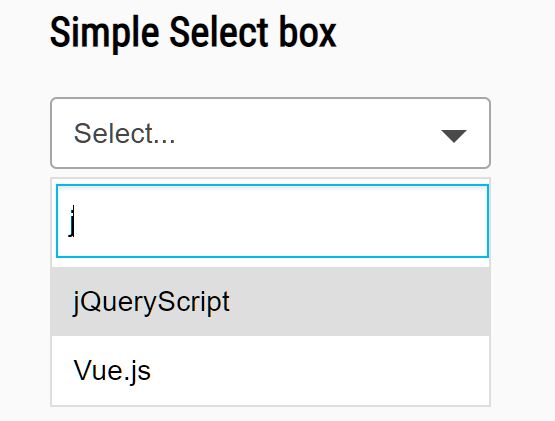Choose jQueryScript from the option list
The image size is (555, 421).
[x=270, y=301]
